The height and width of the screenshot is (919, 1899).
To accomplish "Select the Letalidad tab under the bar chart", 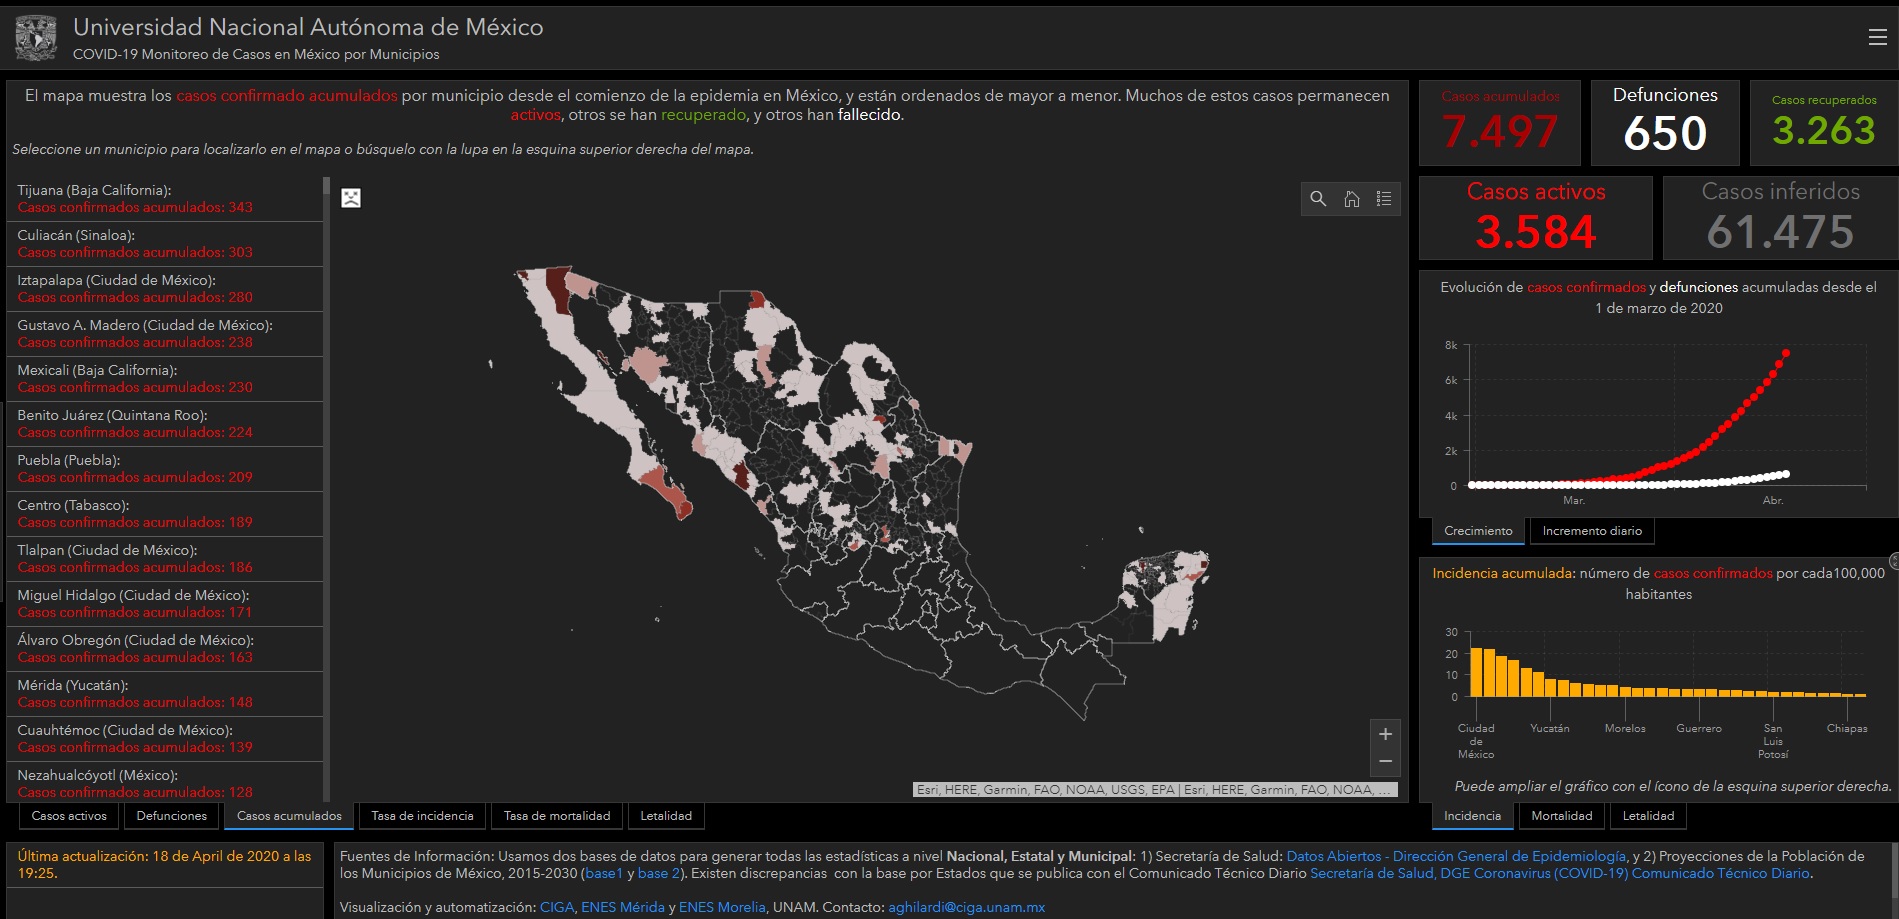I will coord(1648,816).
